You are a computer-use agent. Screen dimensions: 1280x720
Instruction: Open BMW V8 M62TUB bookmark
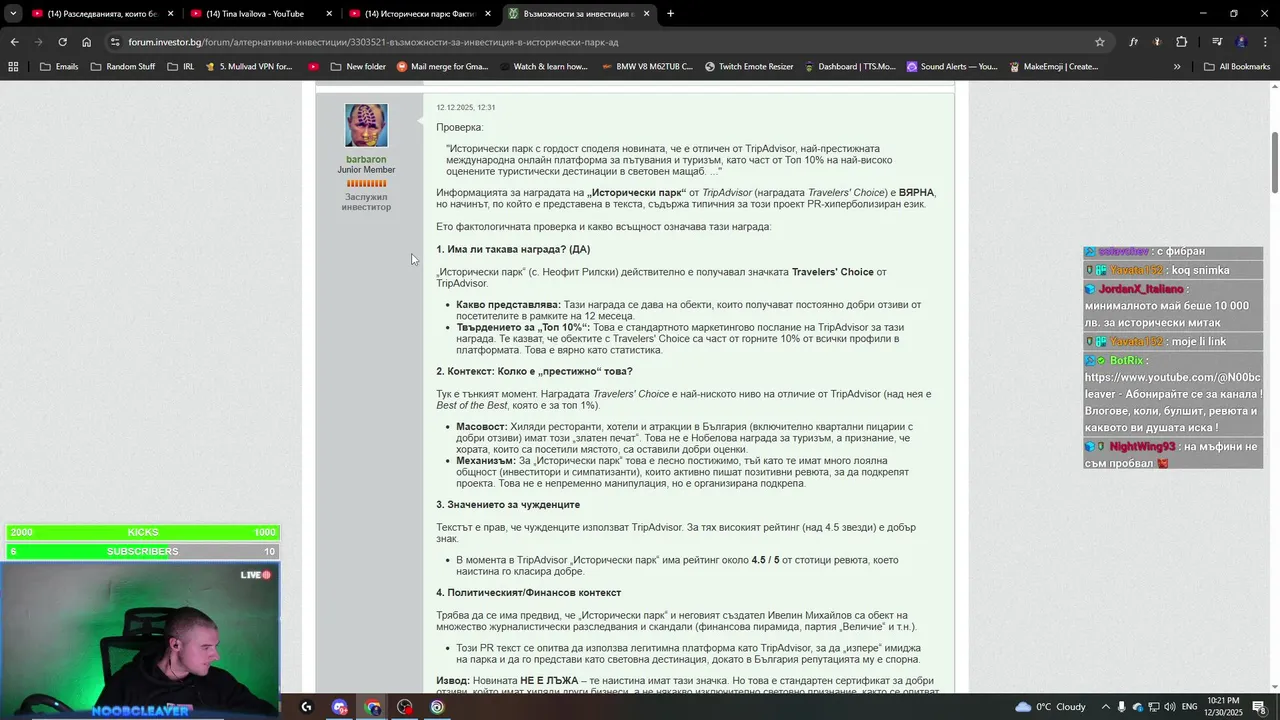pos(647,67)
